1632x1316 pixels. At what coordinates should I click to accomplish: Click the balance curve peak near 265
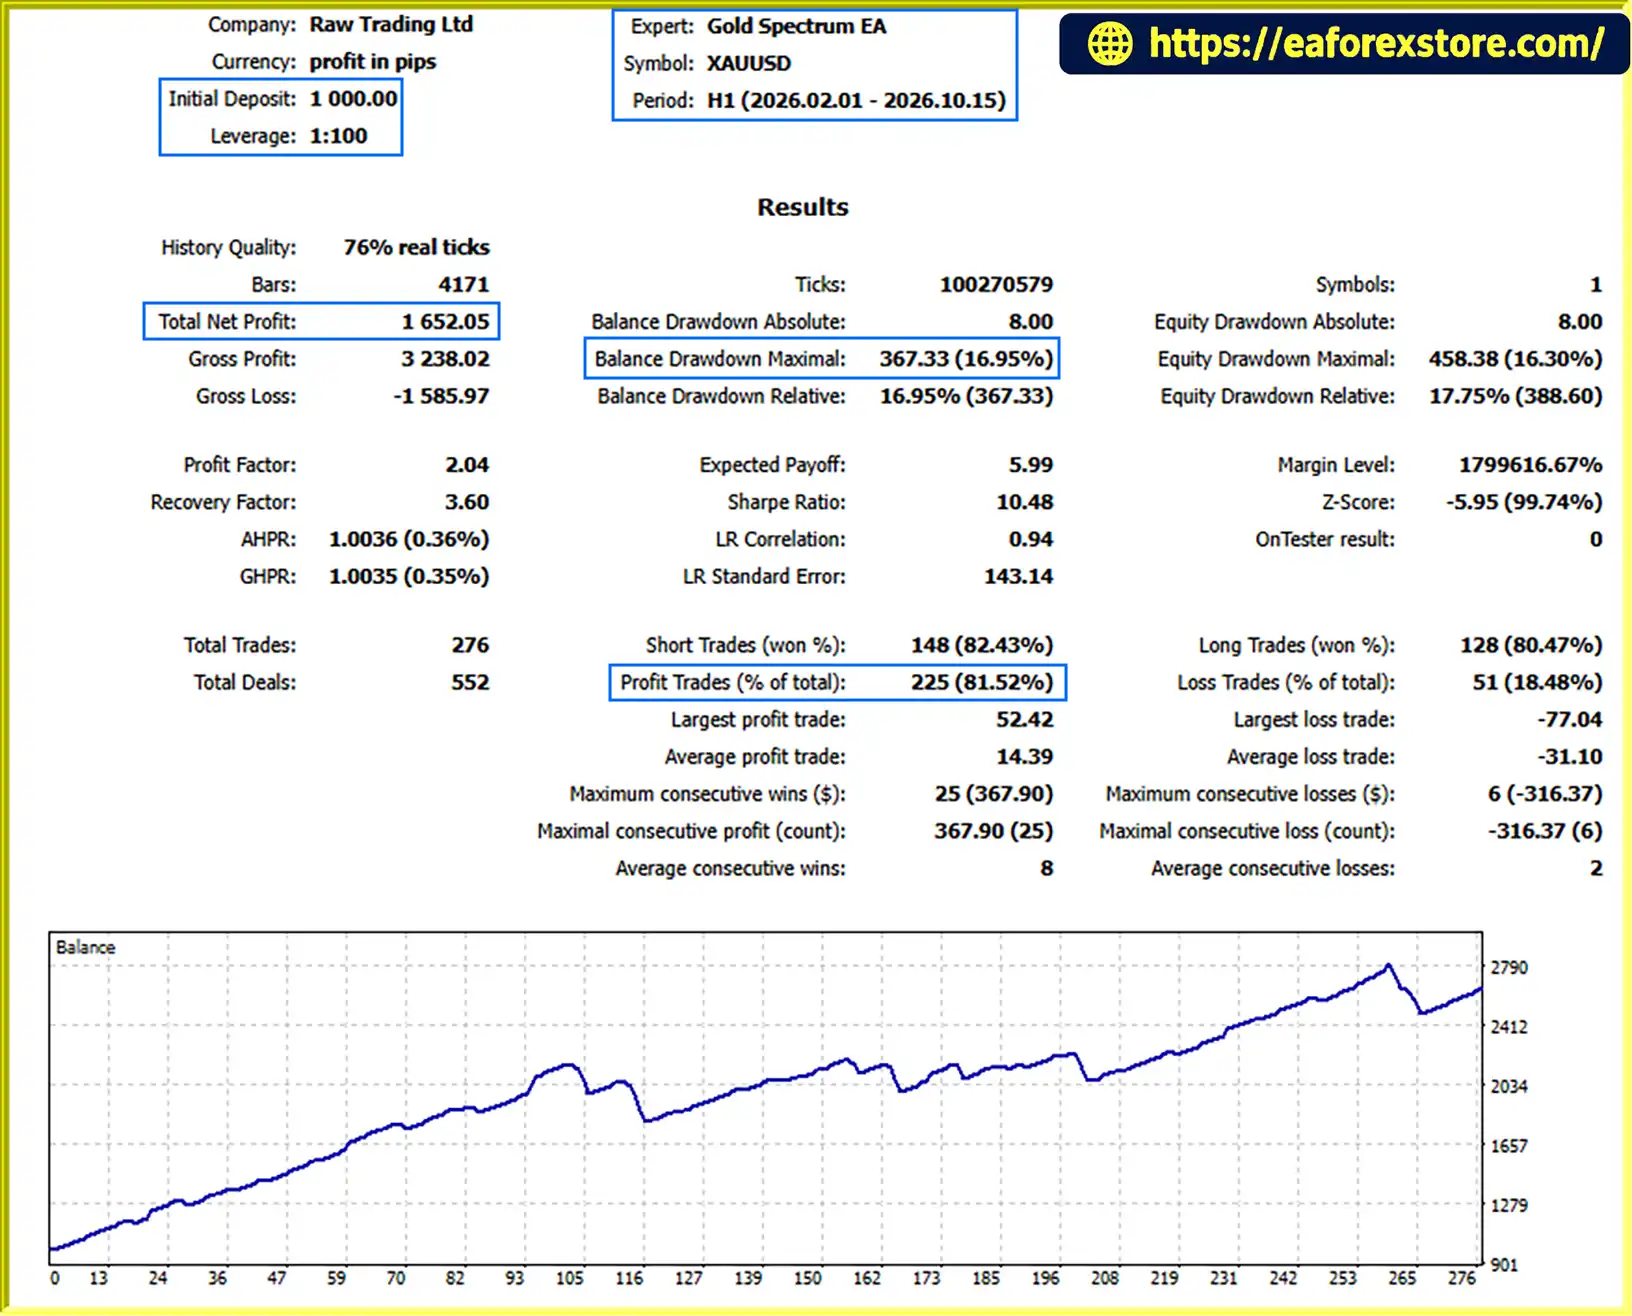(1388, 966)
